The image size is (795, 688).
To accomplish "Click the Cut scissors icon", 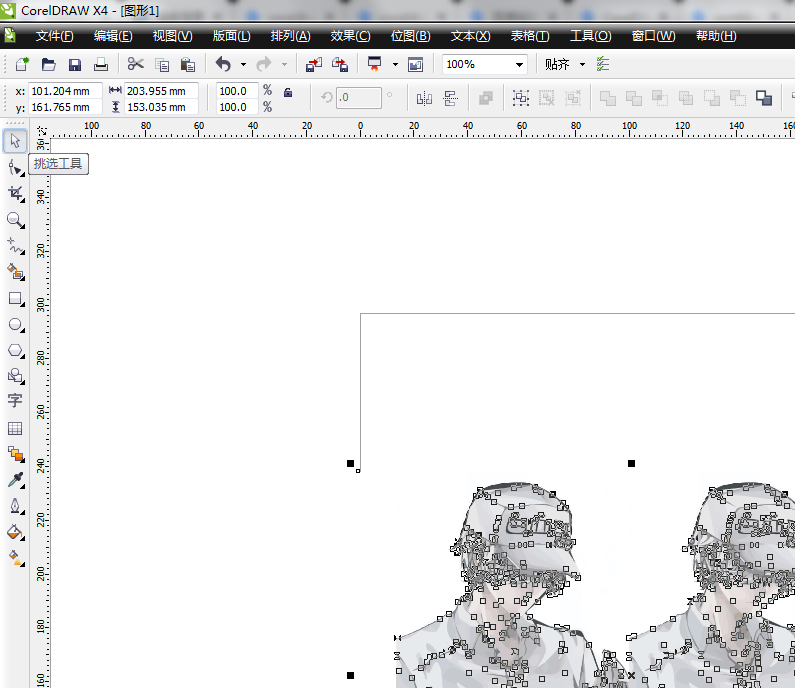I will [135, 64].
